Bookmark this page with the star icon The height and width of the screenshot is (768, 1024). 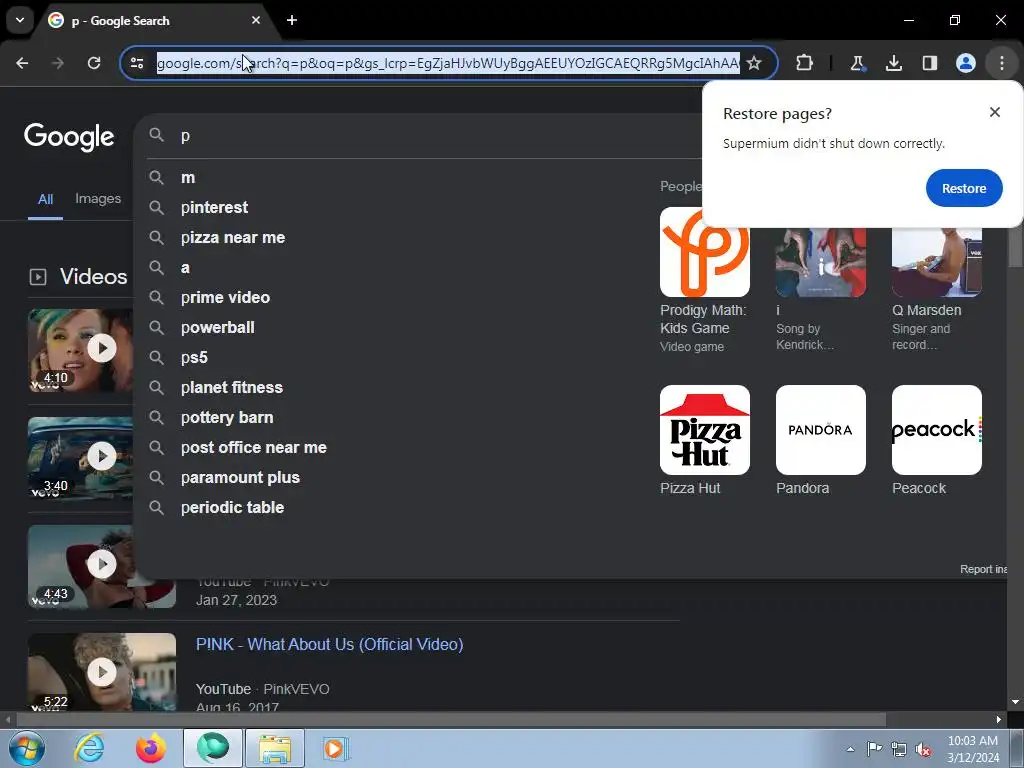pyautogui.click(x=754, y=63)
